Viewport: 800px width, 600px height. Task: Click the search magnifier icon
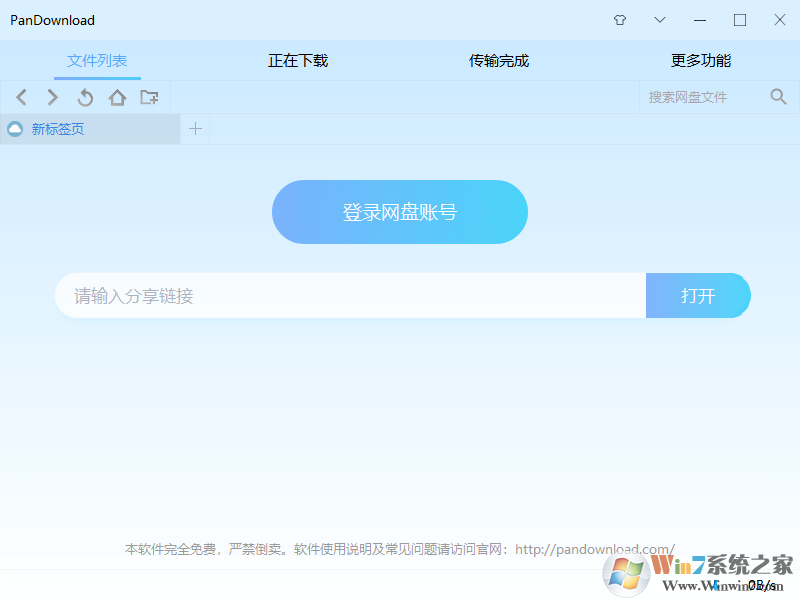point(779,97)
